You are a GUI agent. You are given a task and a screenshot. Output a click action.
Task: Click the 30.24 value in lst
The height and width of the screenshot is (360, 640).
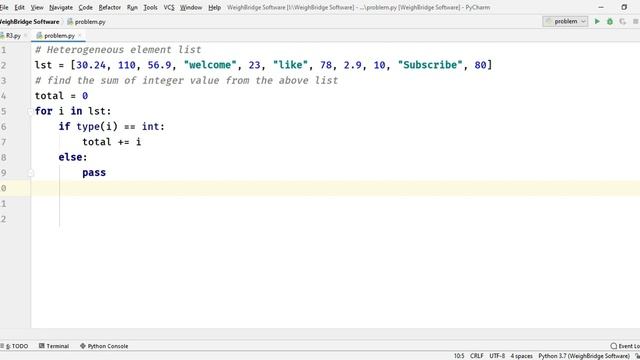(91, 65)
